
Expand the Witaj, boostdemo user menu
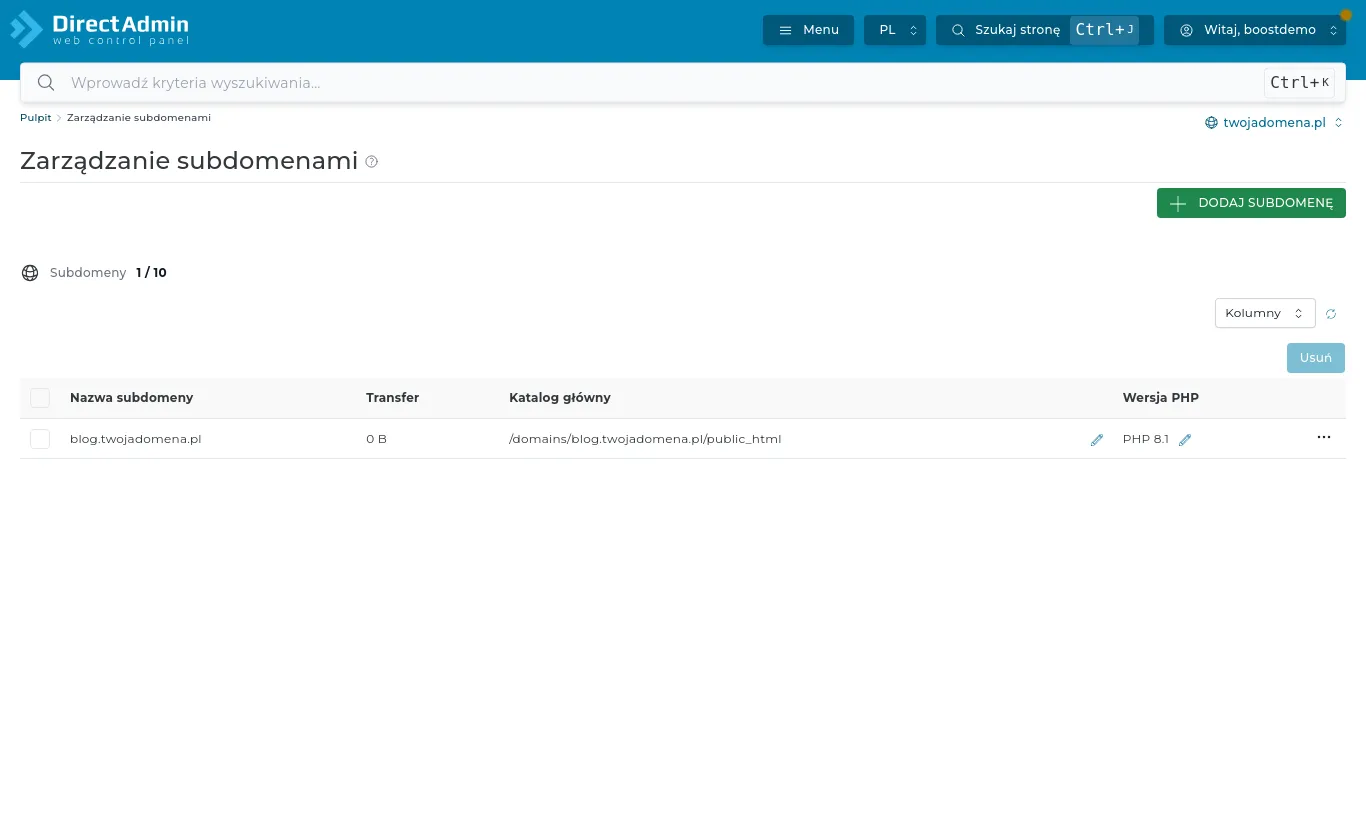[1255, 30]
